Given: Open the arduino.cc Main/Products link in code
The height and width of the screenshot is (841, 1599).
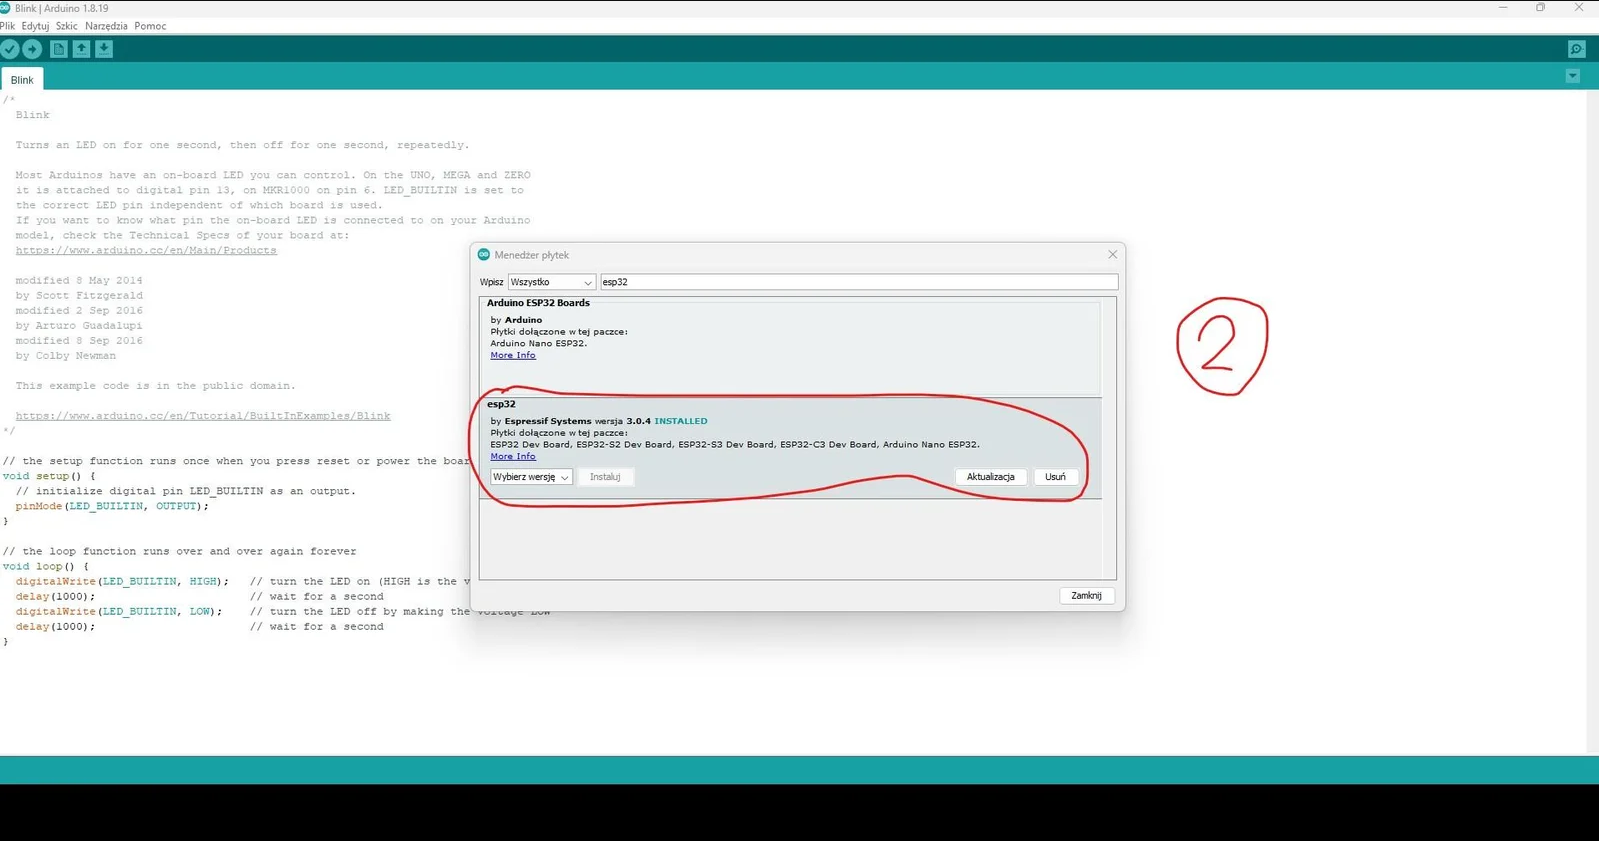Looking at the screenshot, I should (146, 251).
